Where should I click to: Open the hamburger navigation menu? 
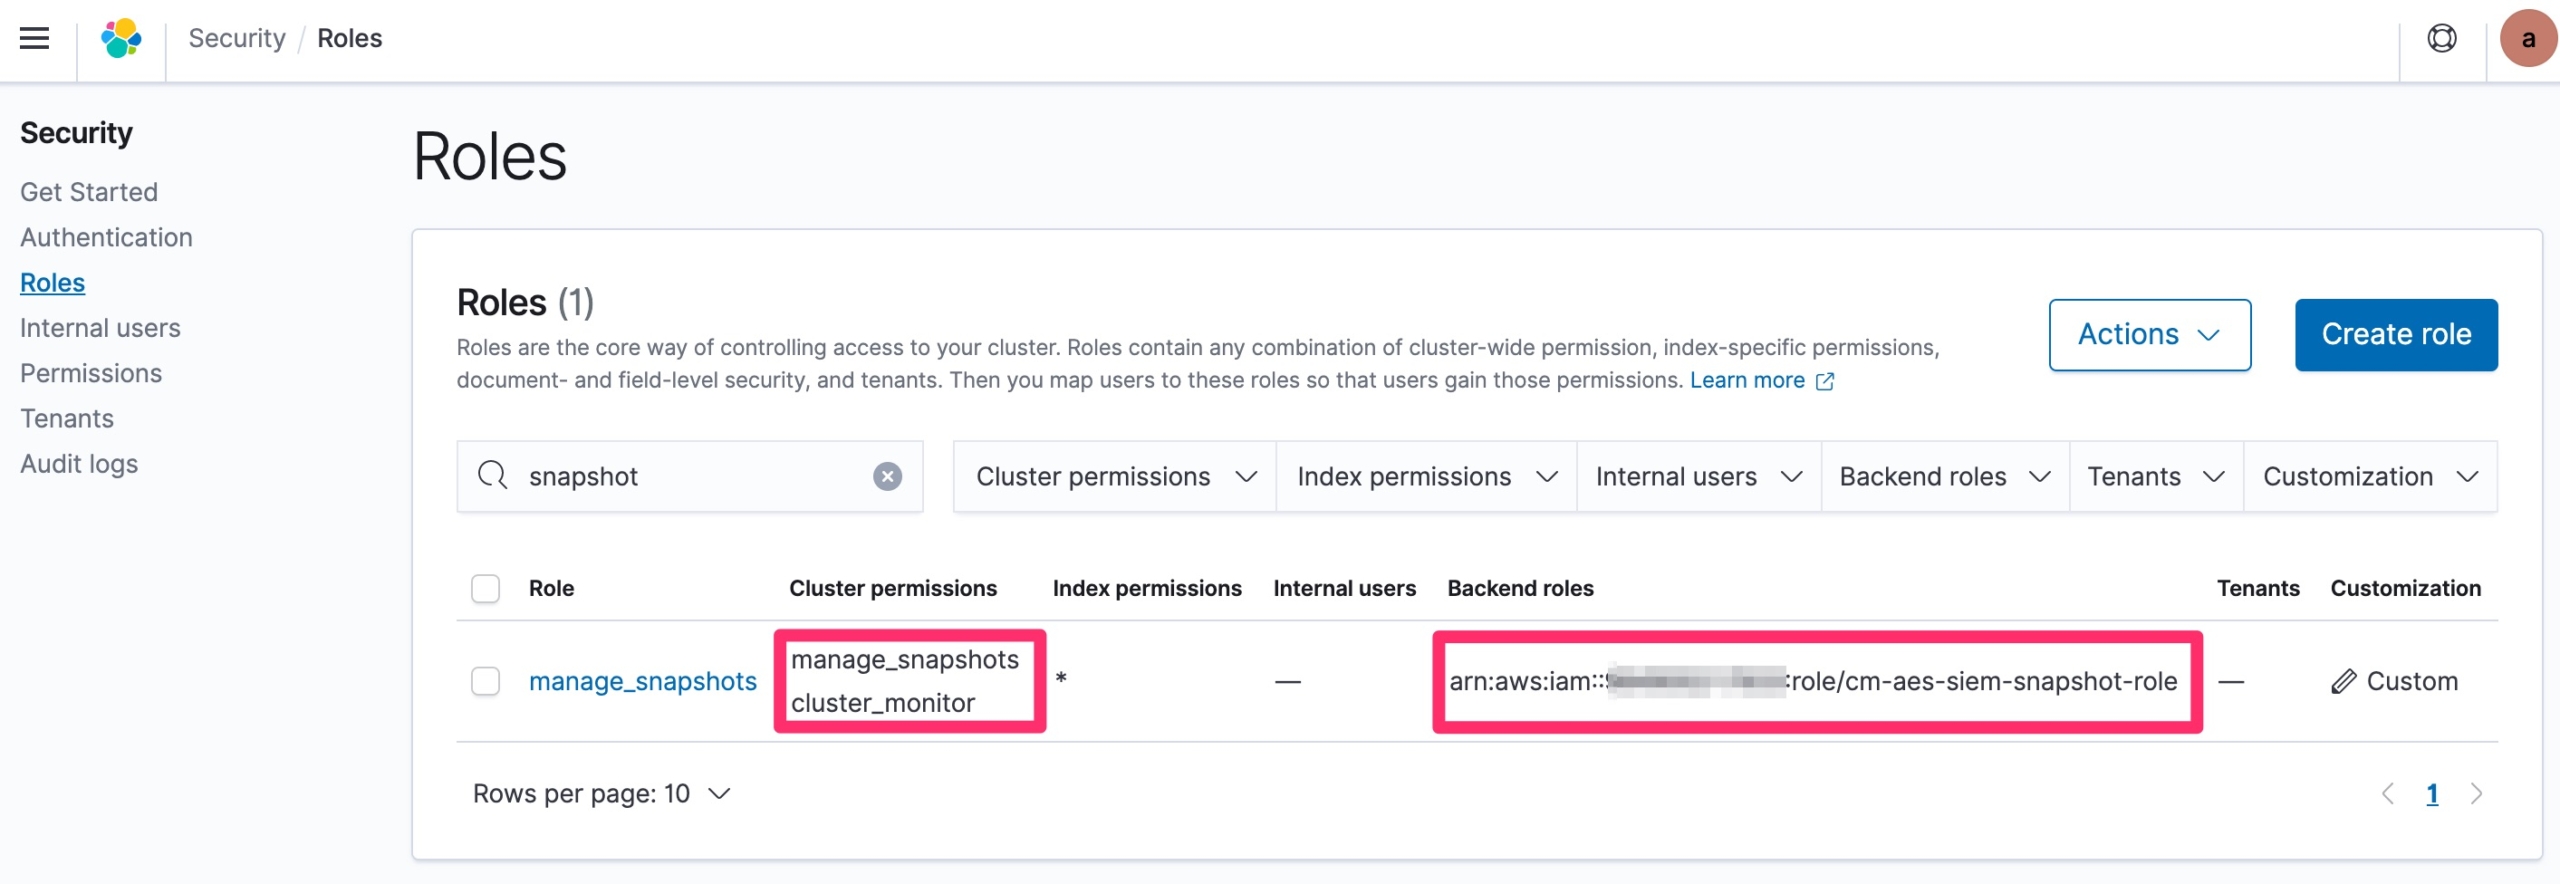[x=35, y=39]
